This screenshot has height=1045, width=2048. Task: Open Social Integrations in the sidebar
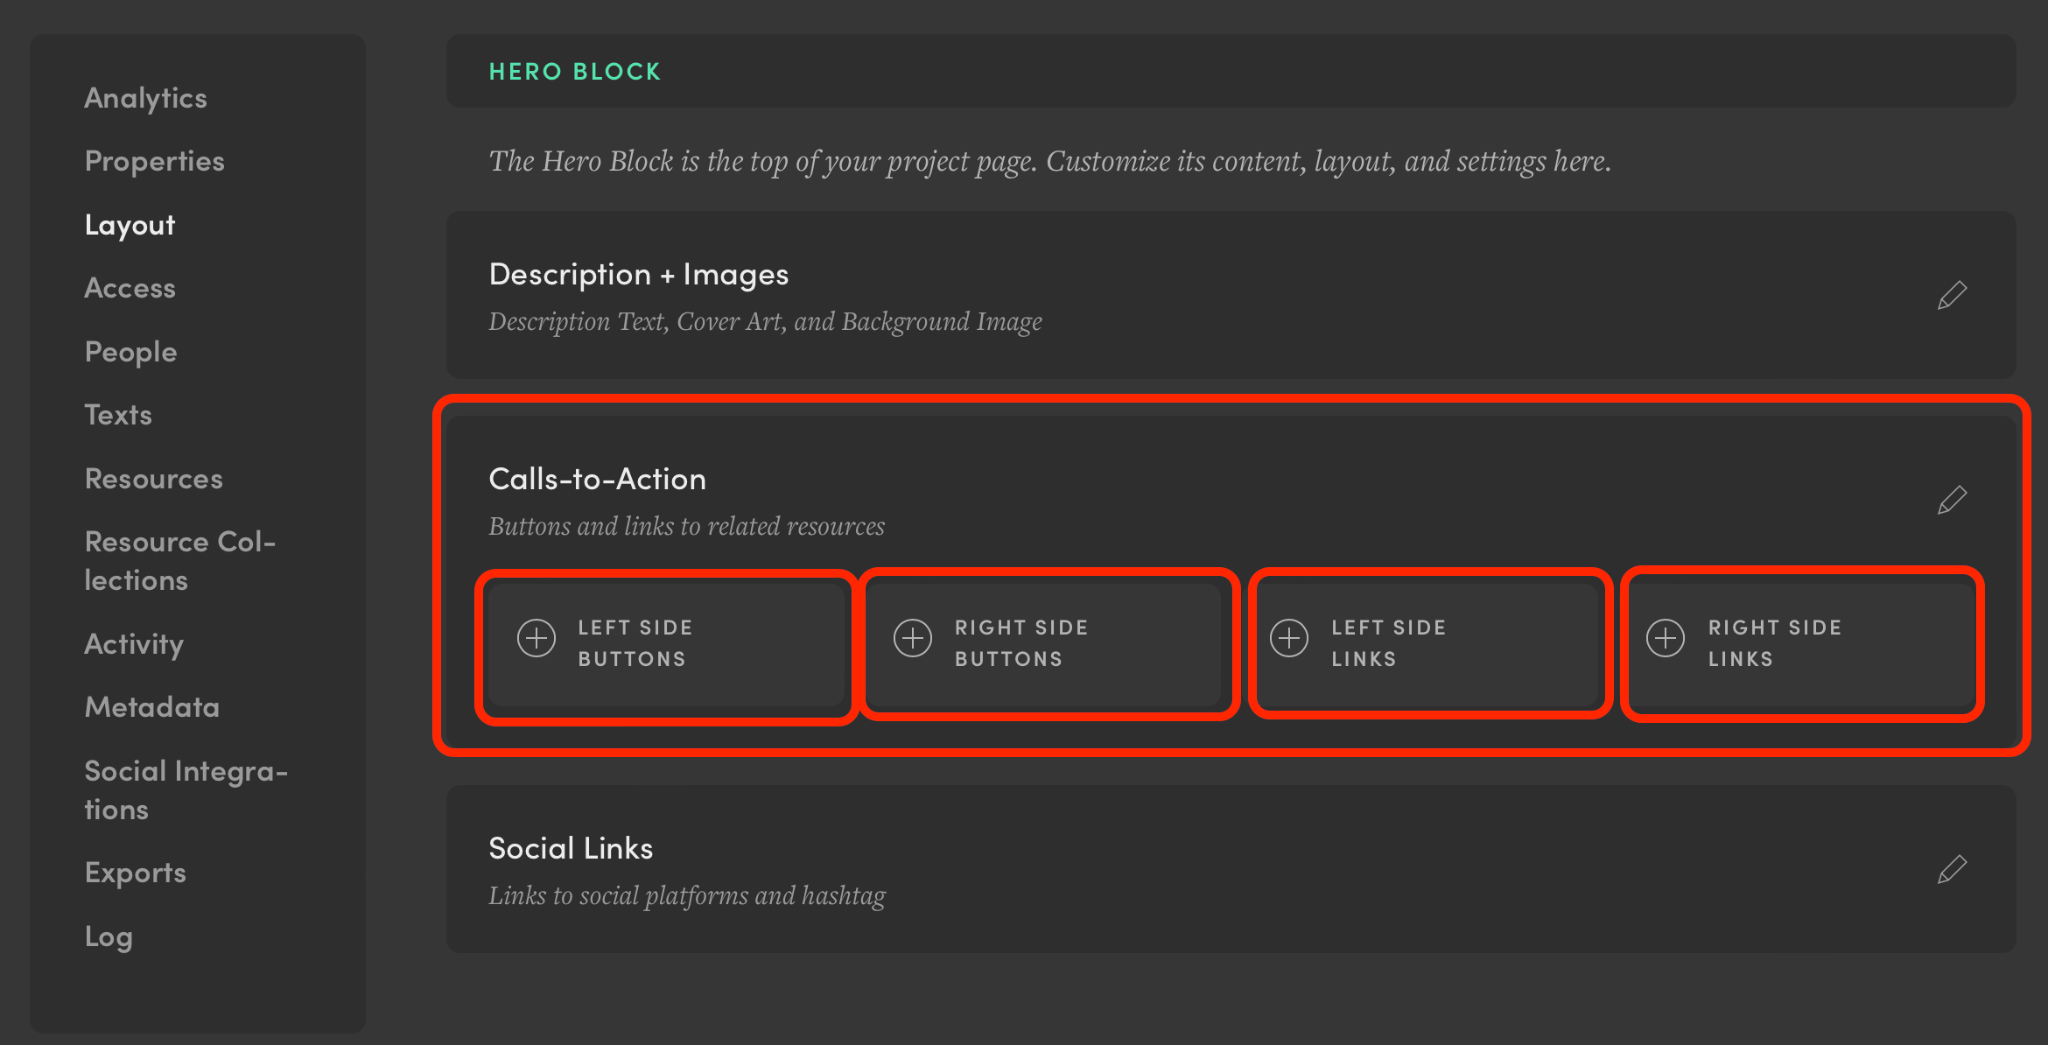point(186,790)
